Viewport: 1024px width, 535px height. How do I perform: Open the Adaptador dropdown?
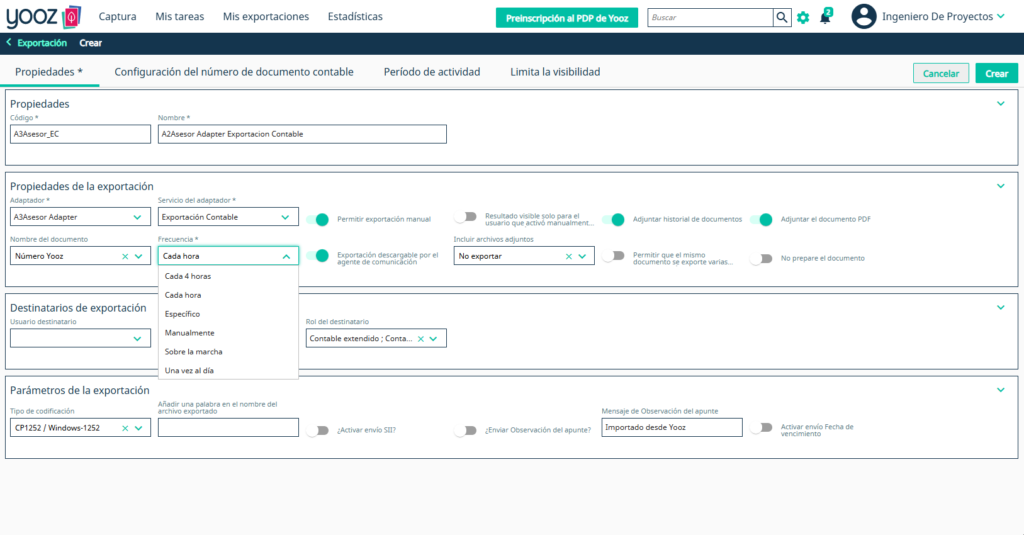pos(80,217)
